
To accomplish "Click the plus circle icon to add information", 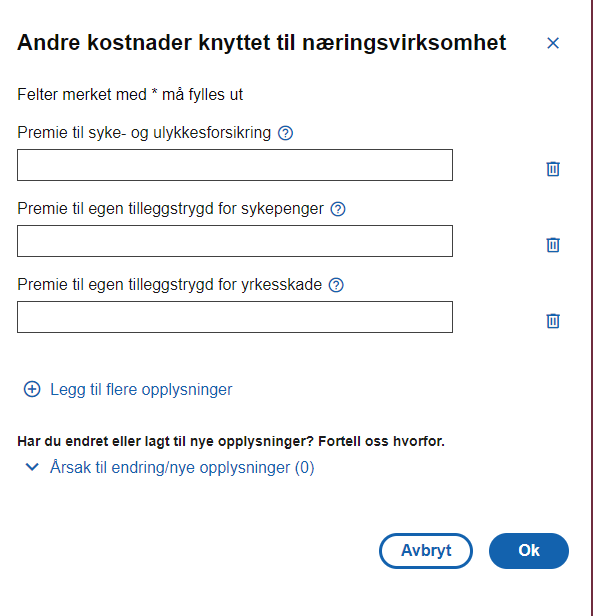I will click(32, 389).
